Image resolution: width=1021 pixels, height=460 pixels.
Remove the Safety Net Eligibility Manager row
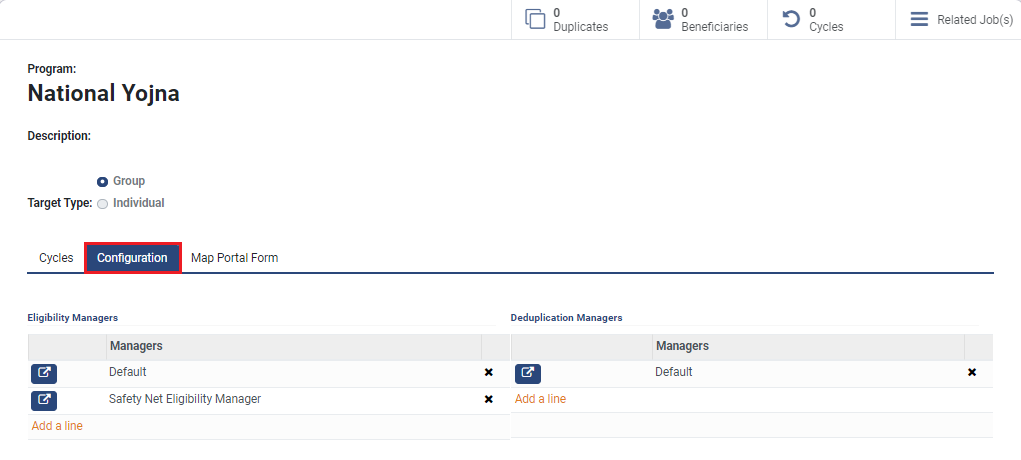pos(489,400)
